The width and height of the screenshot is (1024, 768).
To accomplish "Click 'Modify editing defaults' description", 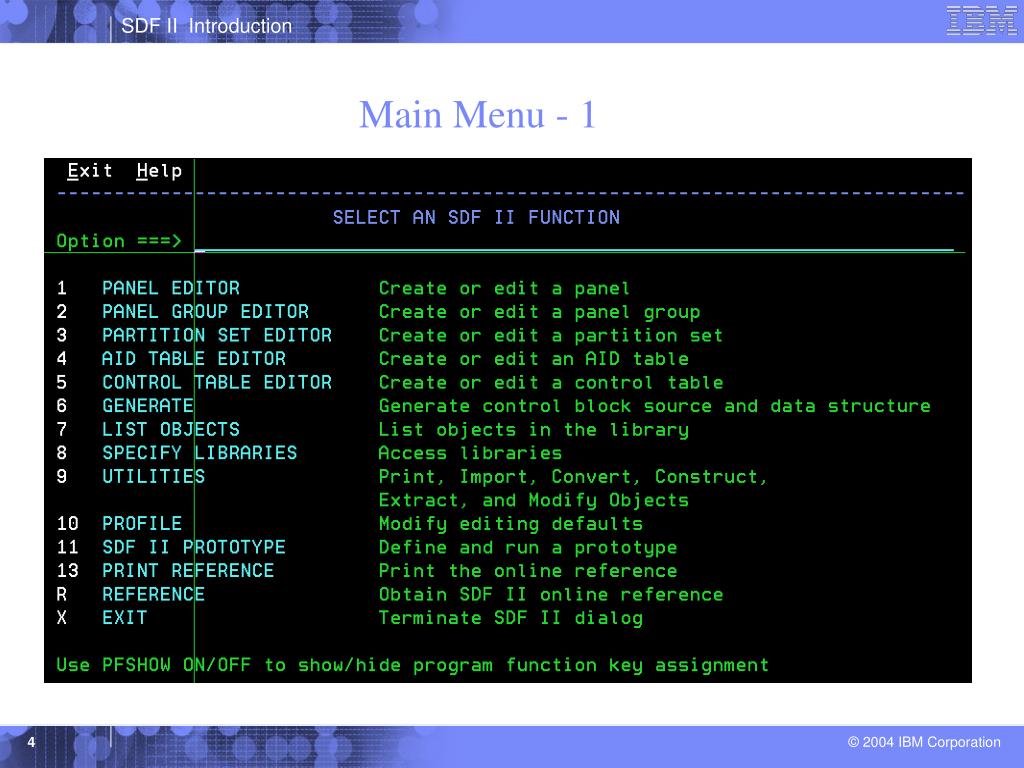I will click(x=511, y=524).
